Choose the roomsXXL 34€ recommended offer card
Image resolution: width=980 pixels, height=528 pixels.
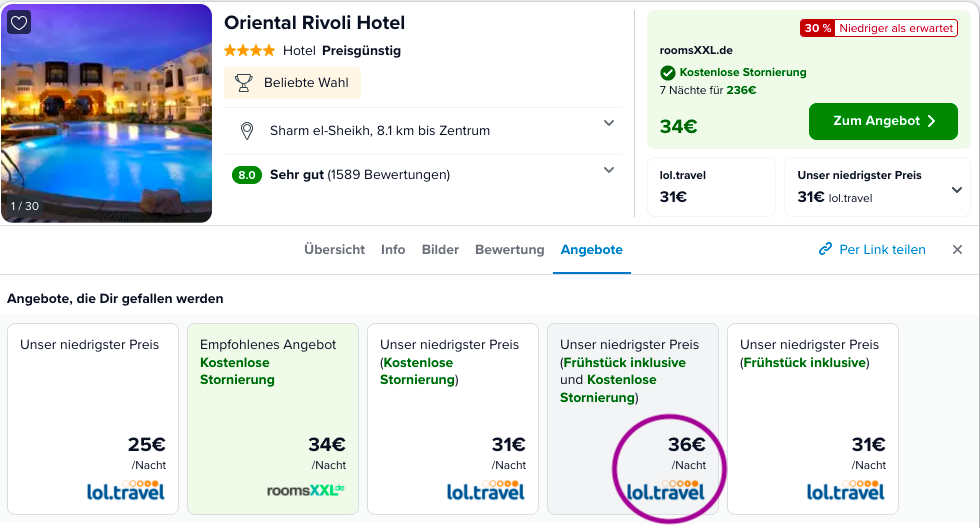click(x=273, y=419)
